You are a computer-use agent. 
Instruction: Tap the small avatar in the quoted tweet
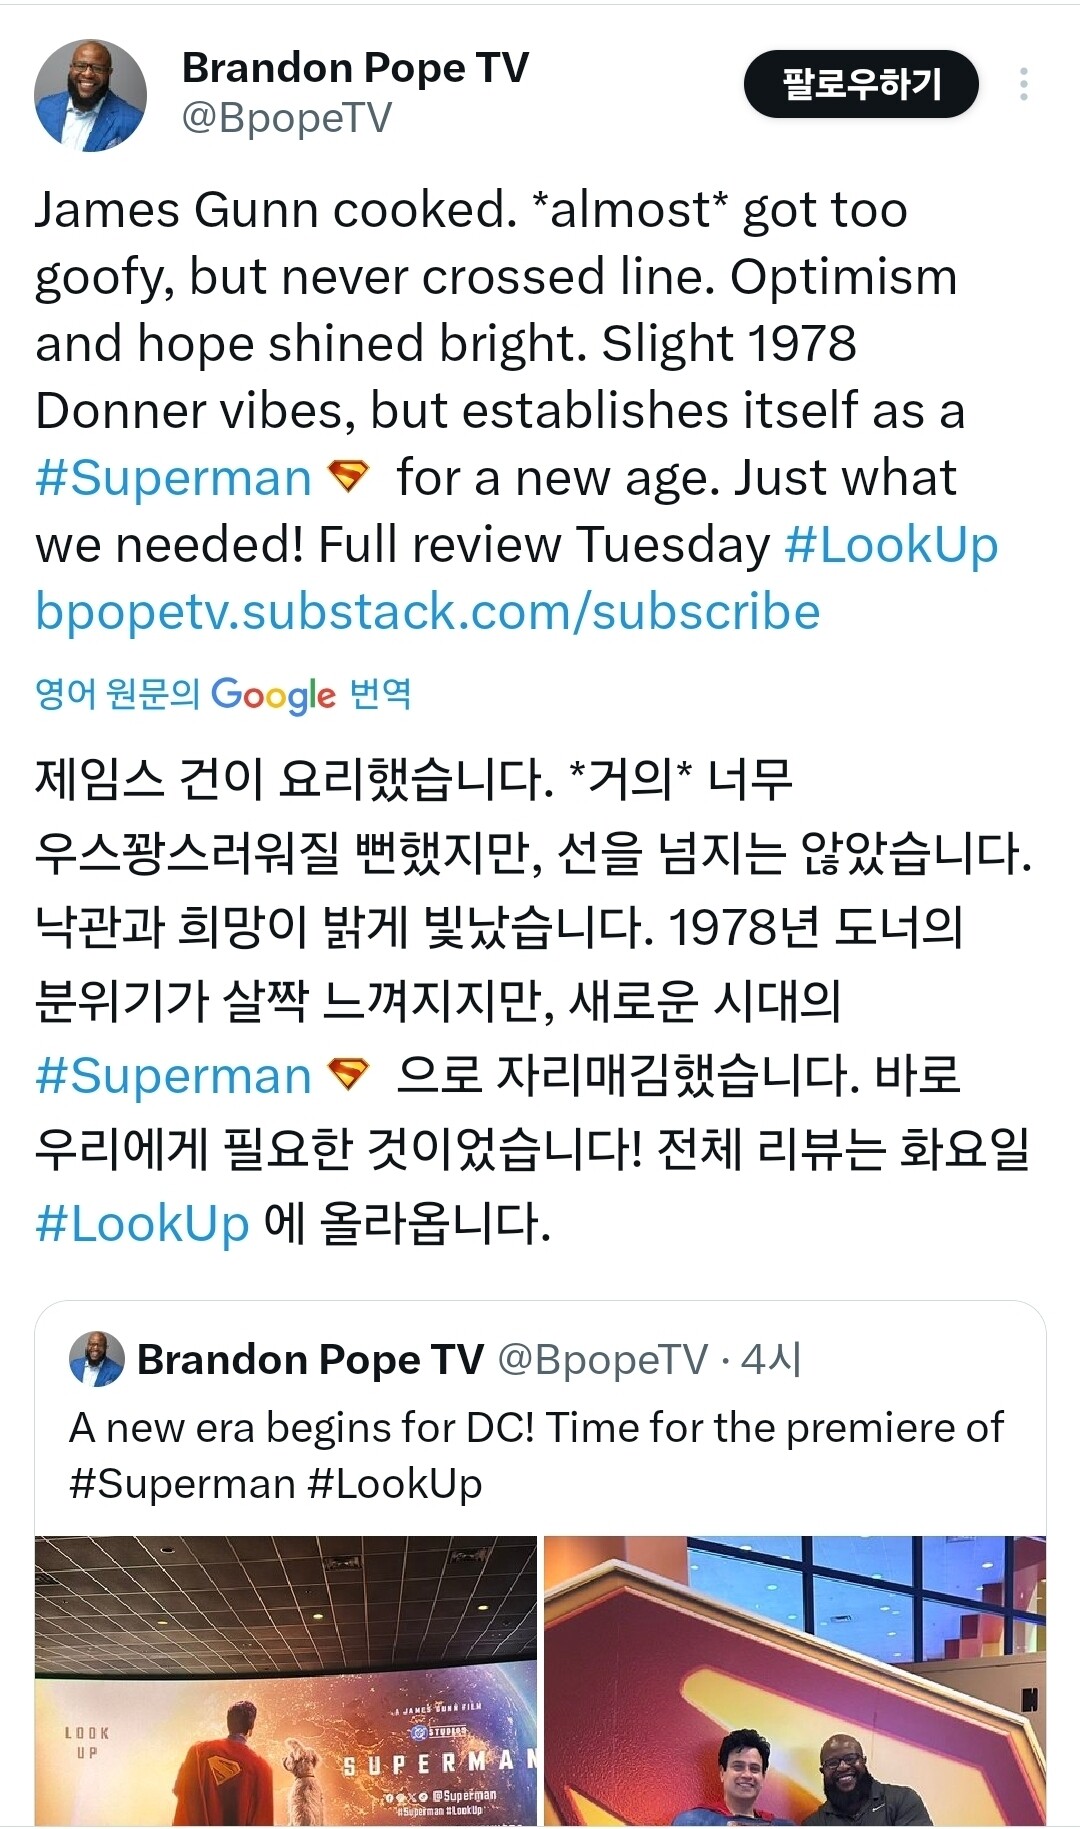(96, 1360)
